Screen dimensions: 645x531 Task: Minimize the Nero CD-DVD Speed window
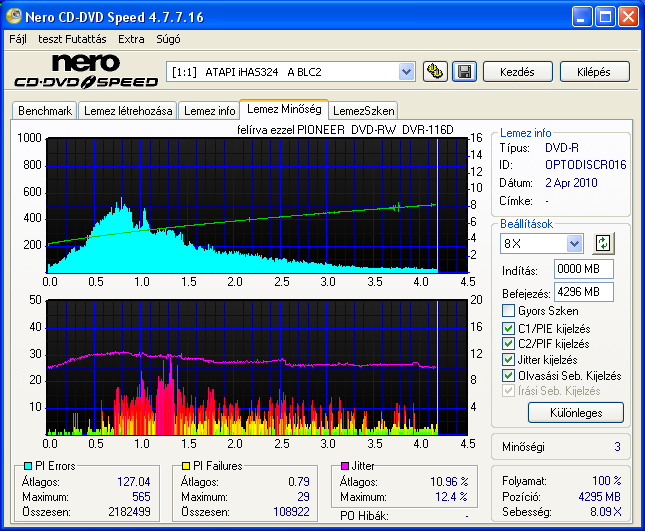pos(582,17)
